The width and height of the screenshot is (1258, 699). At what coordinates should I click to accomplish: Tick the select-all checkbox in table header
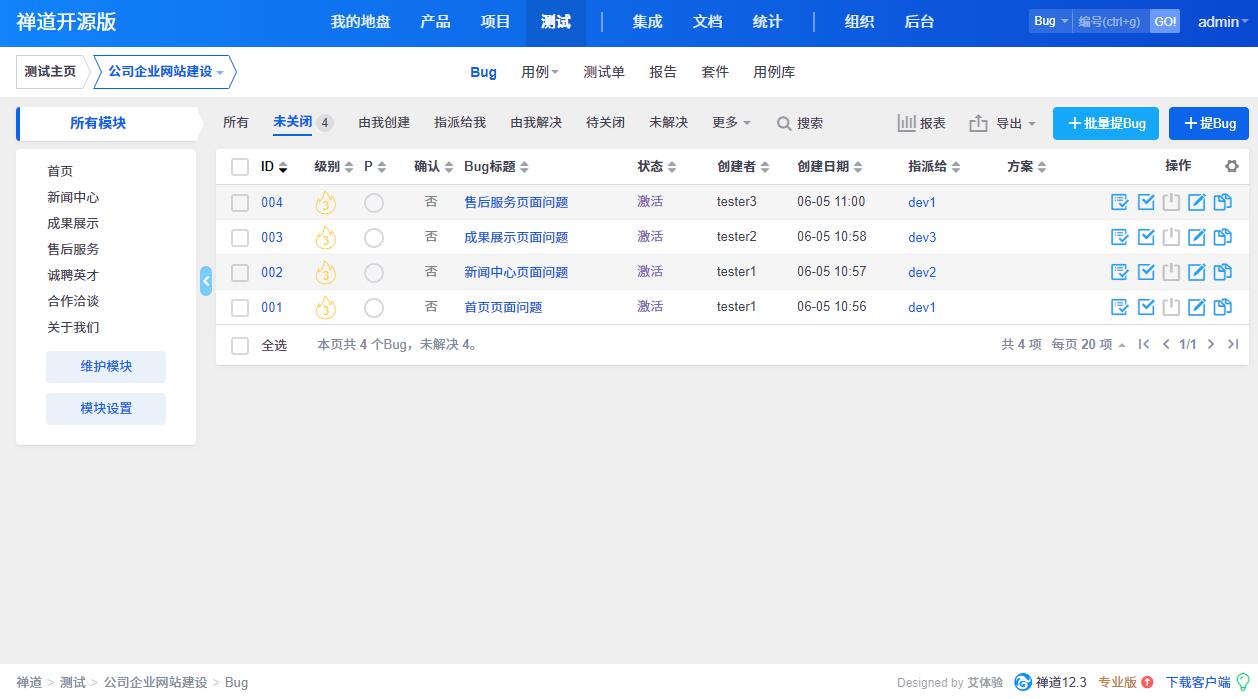(x=240, y=167)
